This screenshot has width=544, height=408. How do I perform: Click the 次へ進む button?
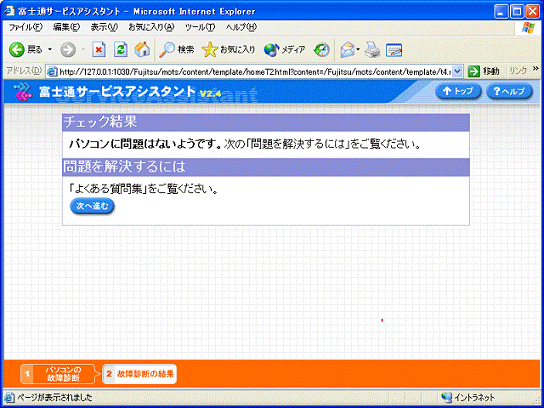(92, 206)
